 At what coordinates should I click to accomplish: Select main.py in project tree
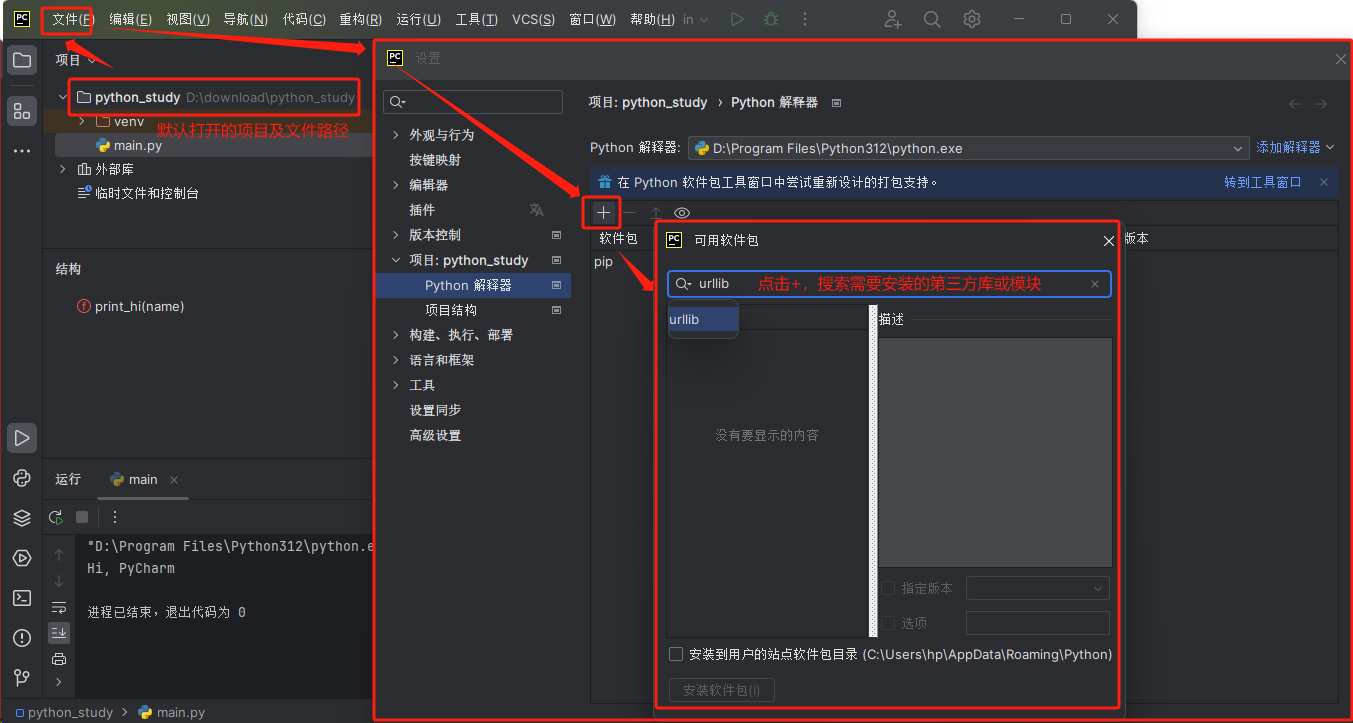[137, 145]
